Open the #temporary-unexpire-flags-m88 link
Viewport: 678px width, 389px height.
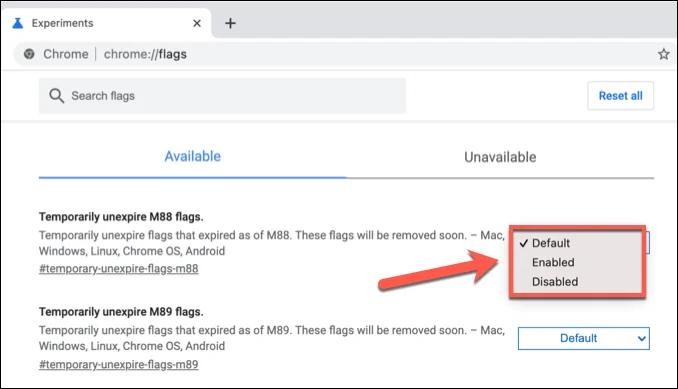tap(118, 269)
